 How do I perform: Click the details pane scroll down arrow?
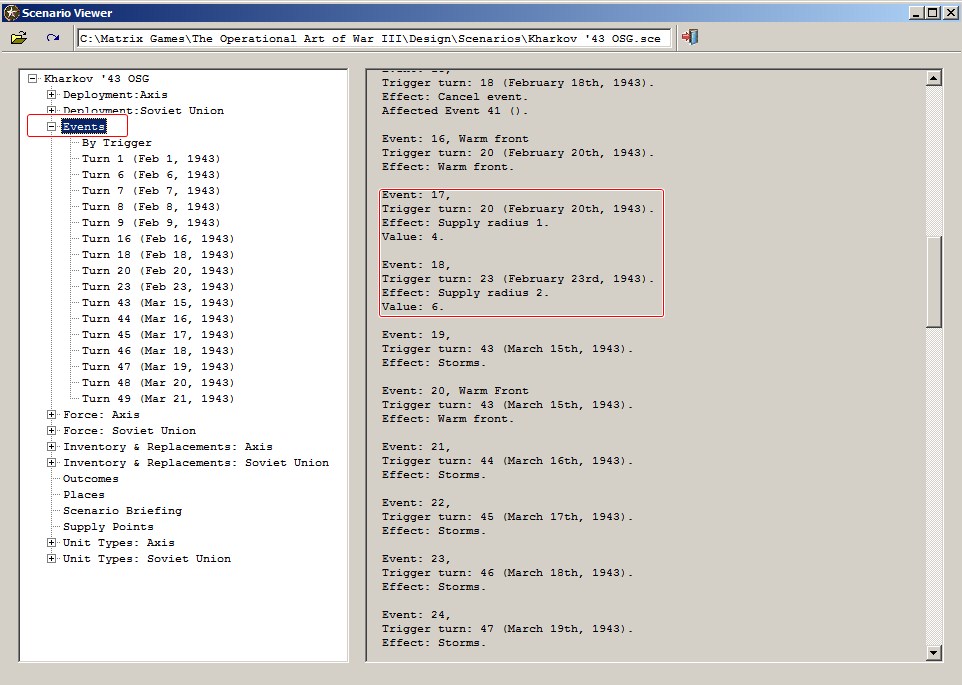(x=933, y=653)
